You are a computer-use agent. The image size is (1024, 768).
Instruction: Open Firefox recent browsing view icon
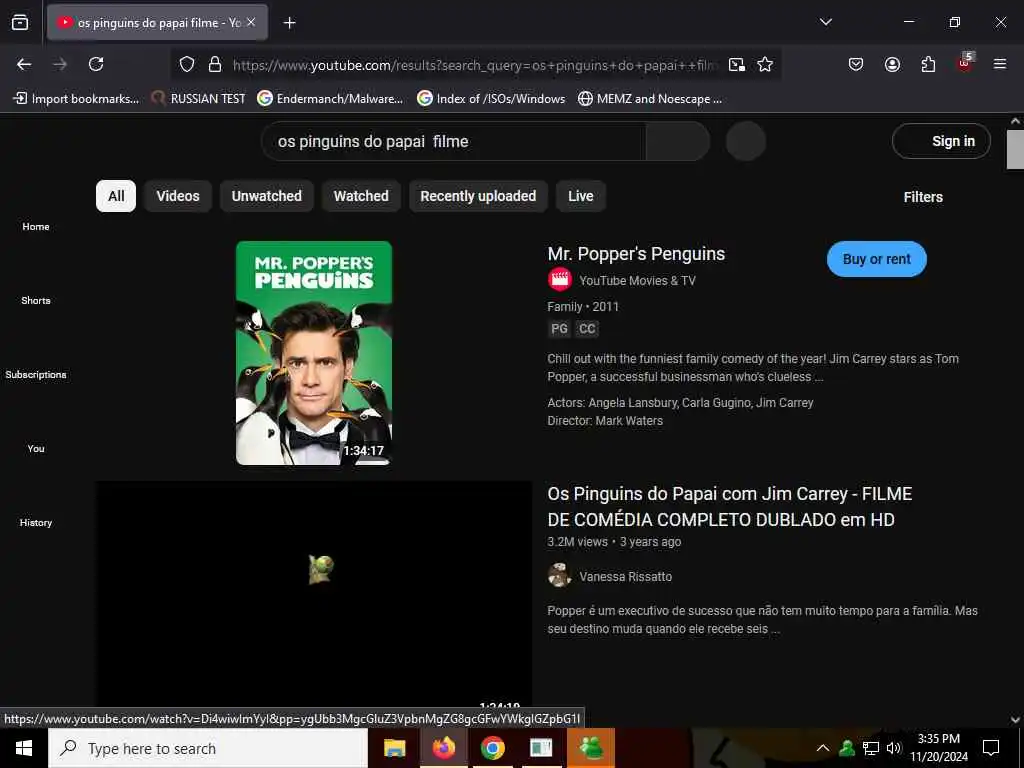point(20,22)
